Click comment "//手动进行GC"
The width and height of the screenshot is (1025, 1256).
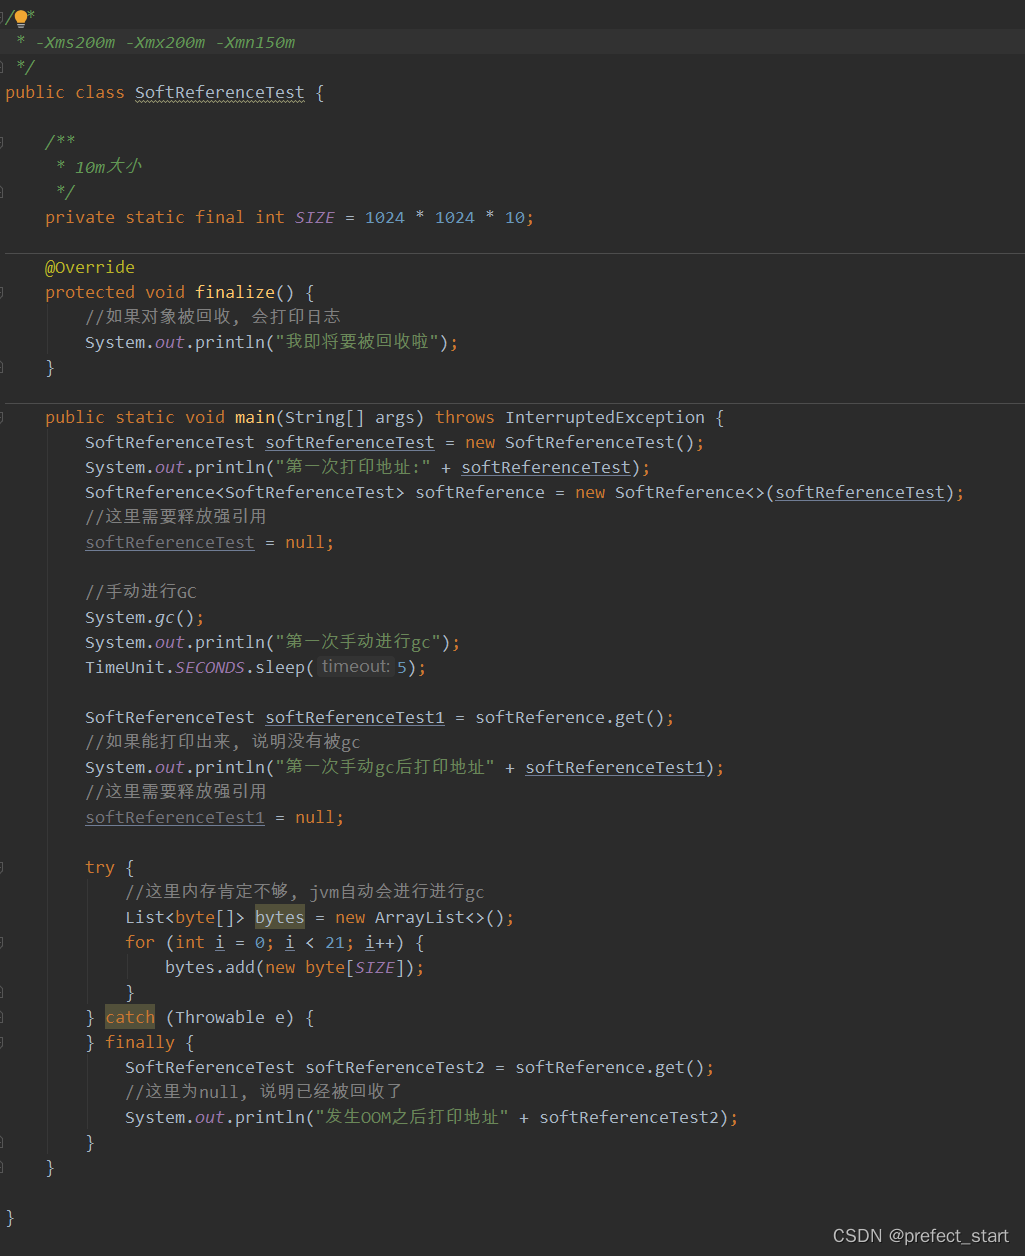click(141, 592)
